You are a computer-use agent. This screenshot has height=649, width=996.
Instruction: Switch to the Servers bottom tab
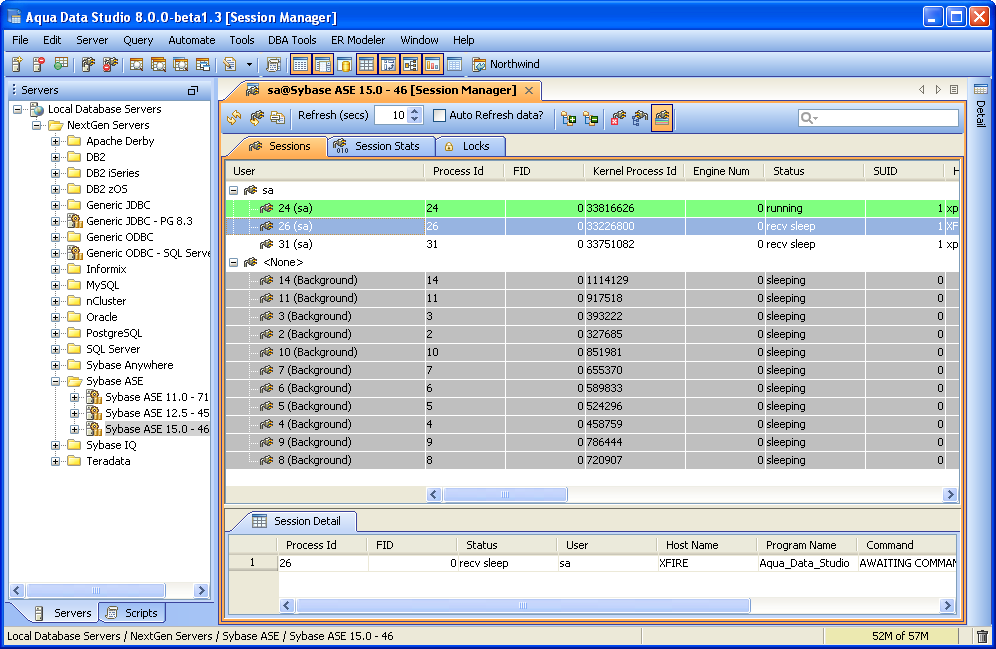coord(63,613)
